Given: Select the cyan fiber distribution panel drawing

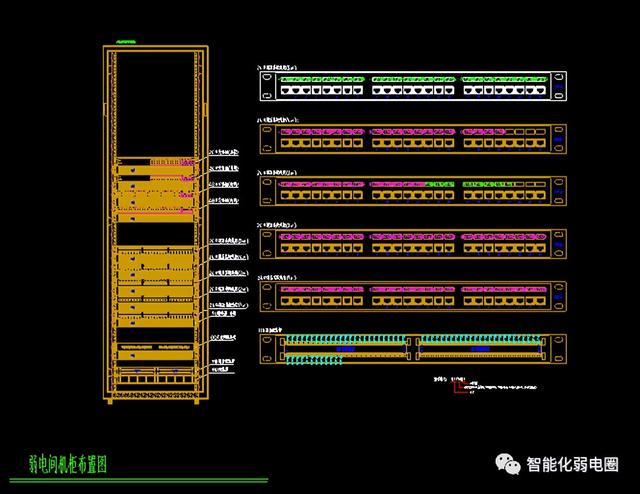Looking at the screenshot, I should click(x=413, y=349).
